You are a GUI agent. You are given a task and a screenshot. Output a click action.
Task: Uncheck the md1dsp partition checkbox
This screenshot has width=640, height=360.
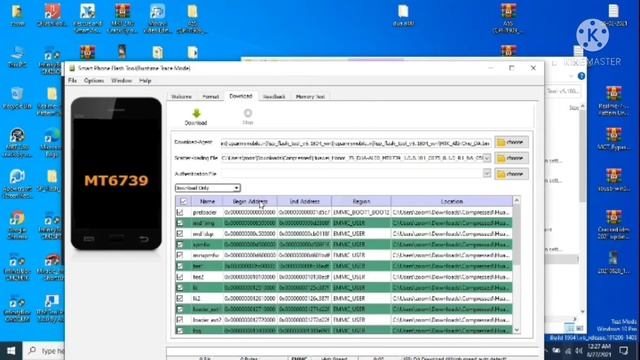pos(180,234)
